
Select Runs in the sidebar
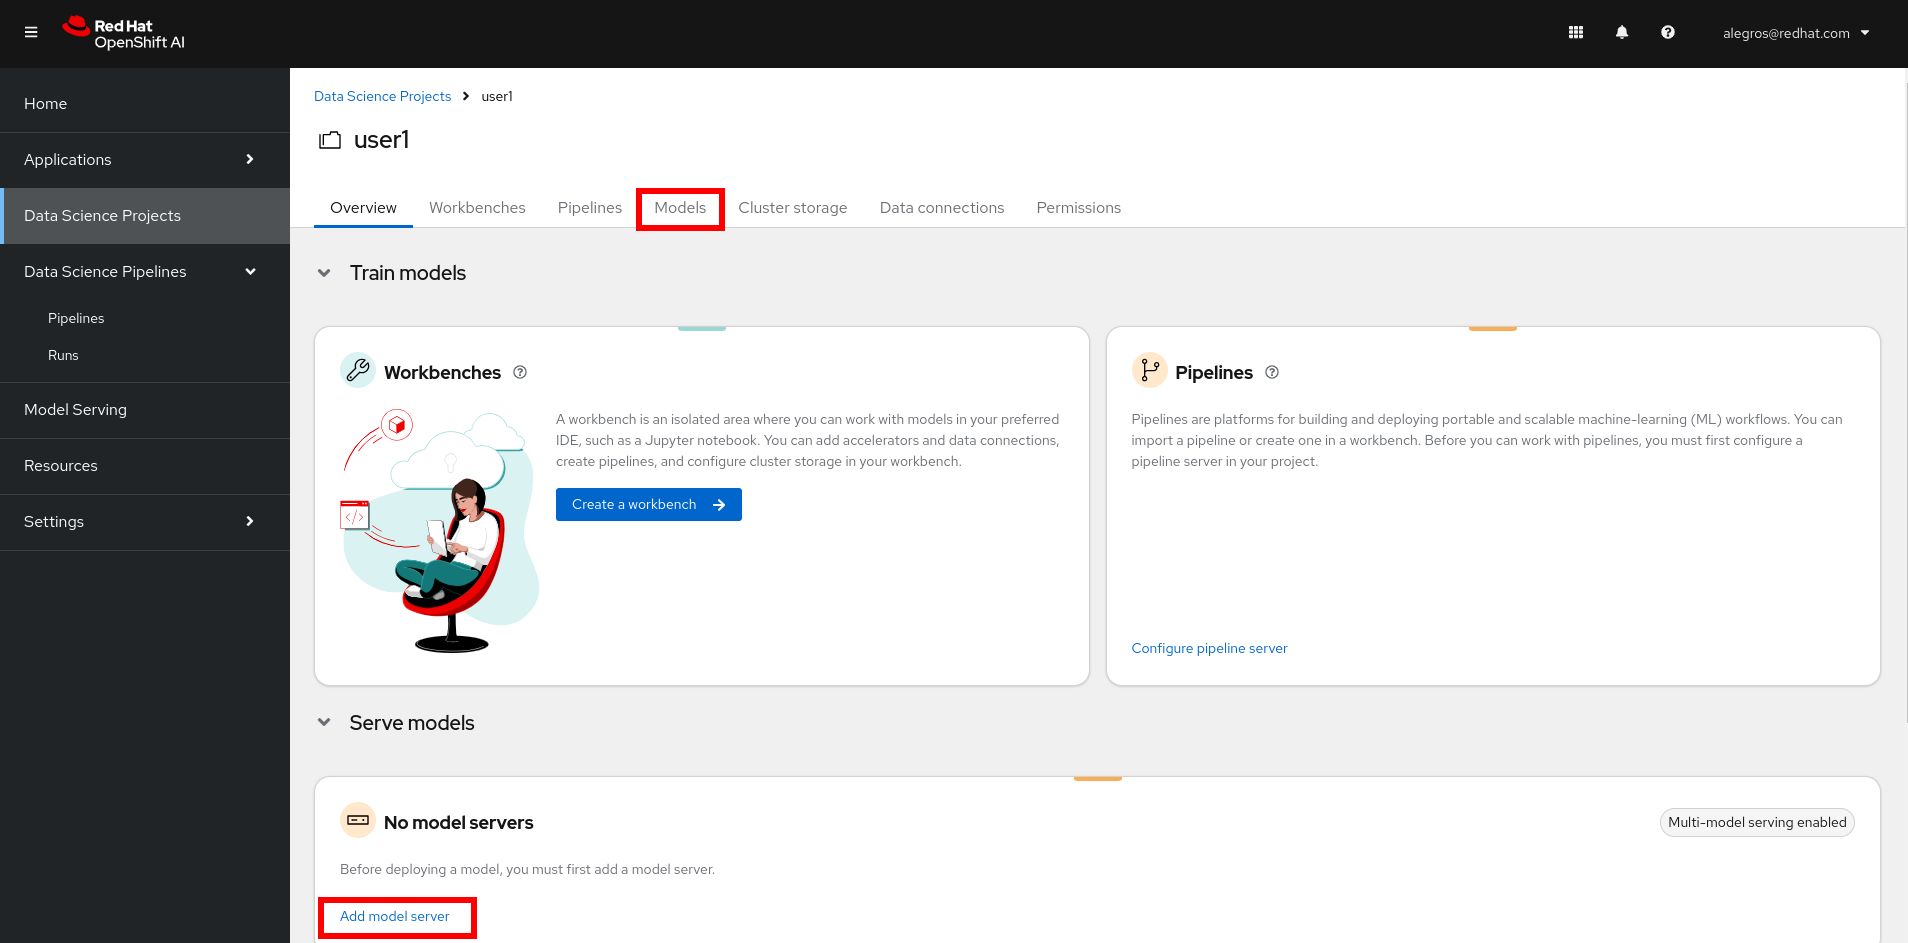coord(63,355)
